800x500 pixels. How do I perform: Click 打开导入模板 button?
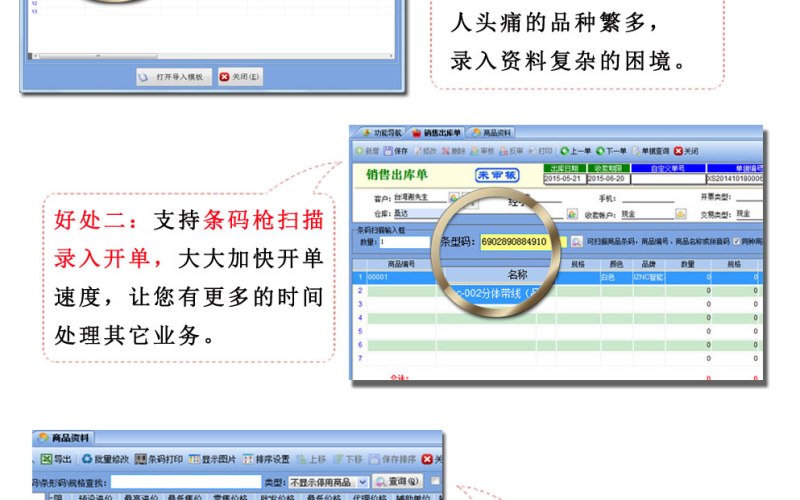[173, 77]
